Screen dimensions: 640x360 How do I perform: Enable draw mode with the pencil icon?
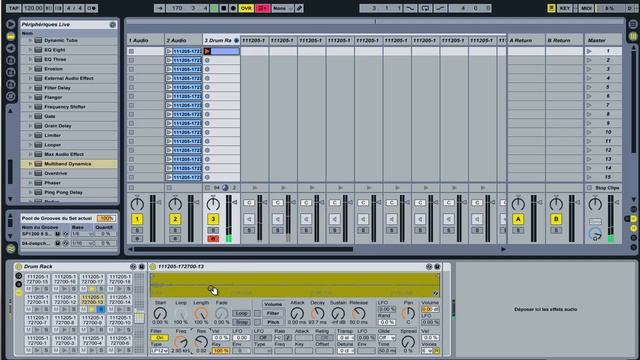299,8
